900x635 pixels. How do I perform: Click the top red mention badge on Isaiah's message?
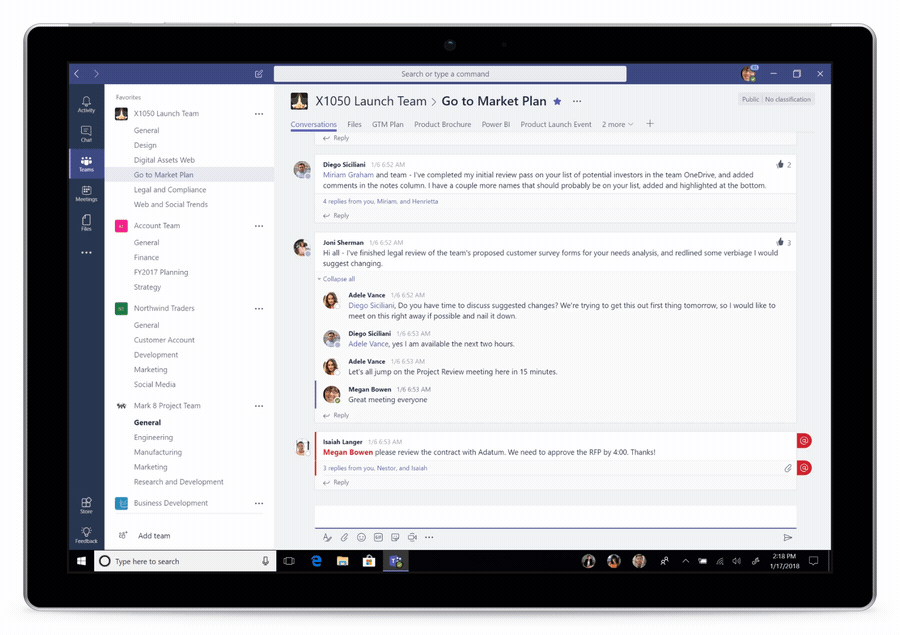click(x=804, y=440)
